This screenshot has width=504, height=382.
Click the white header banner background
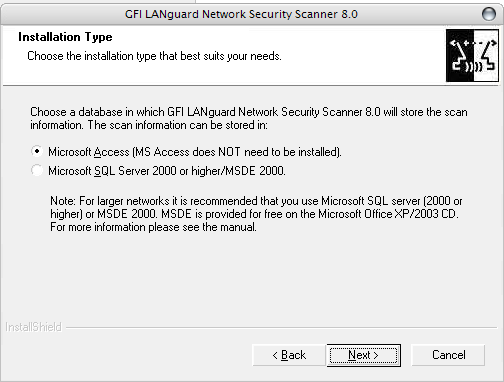pos(224,55)
